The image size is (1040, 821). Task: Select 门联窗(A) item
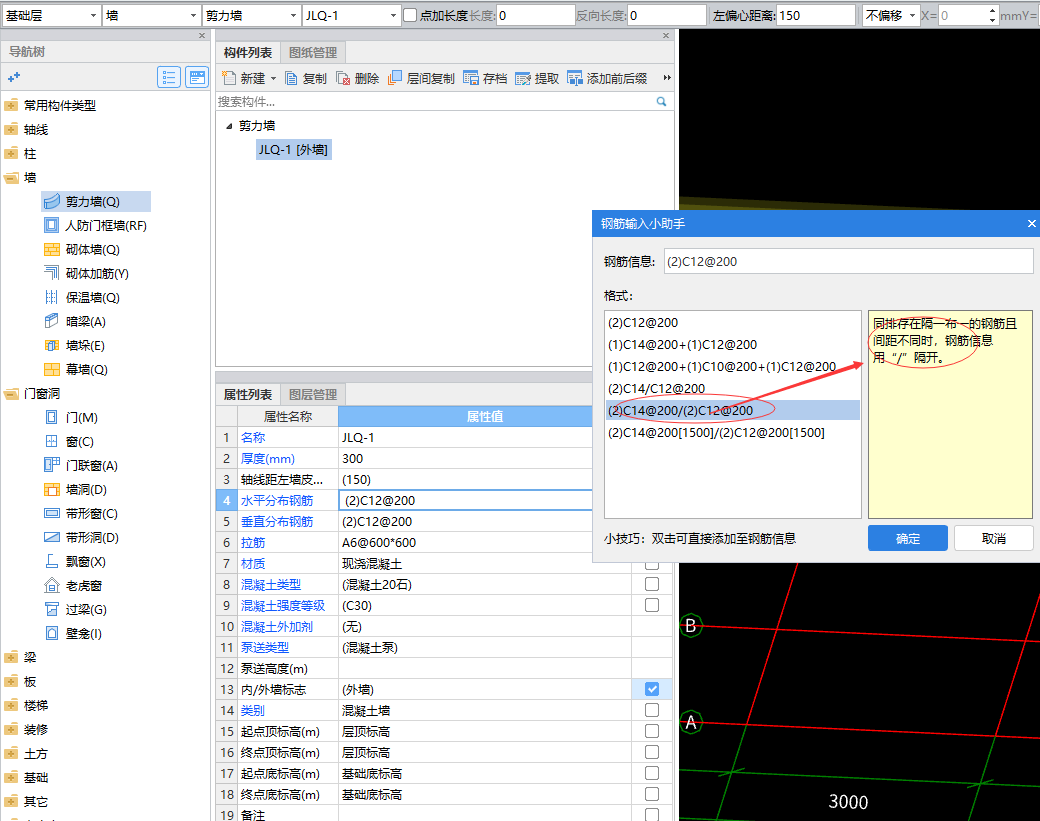81,466
